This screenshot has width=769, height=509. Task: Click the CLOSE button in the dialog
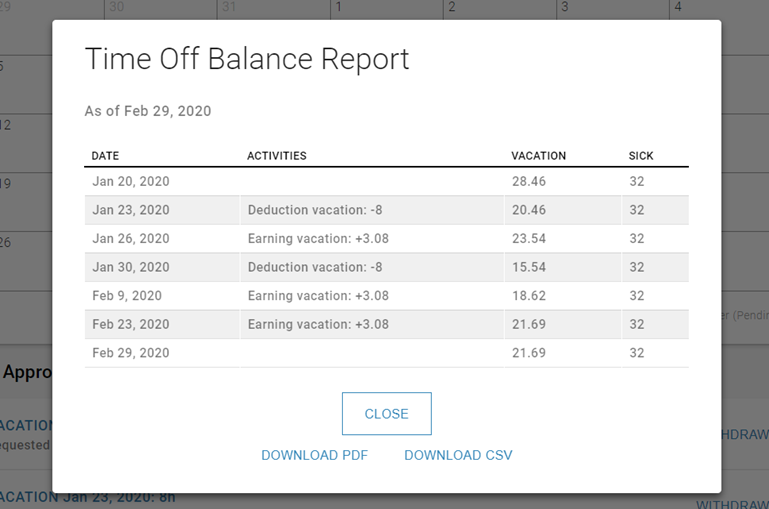point(386,414)
